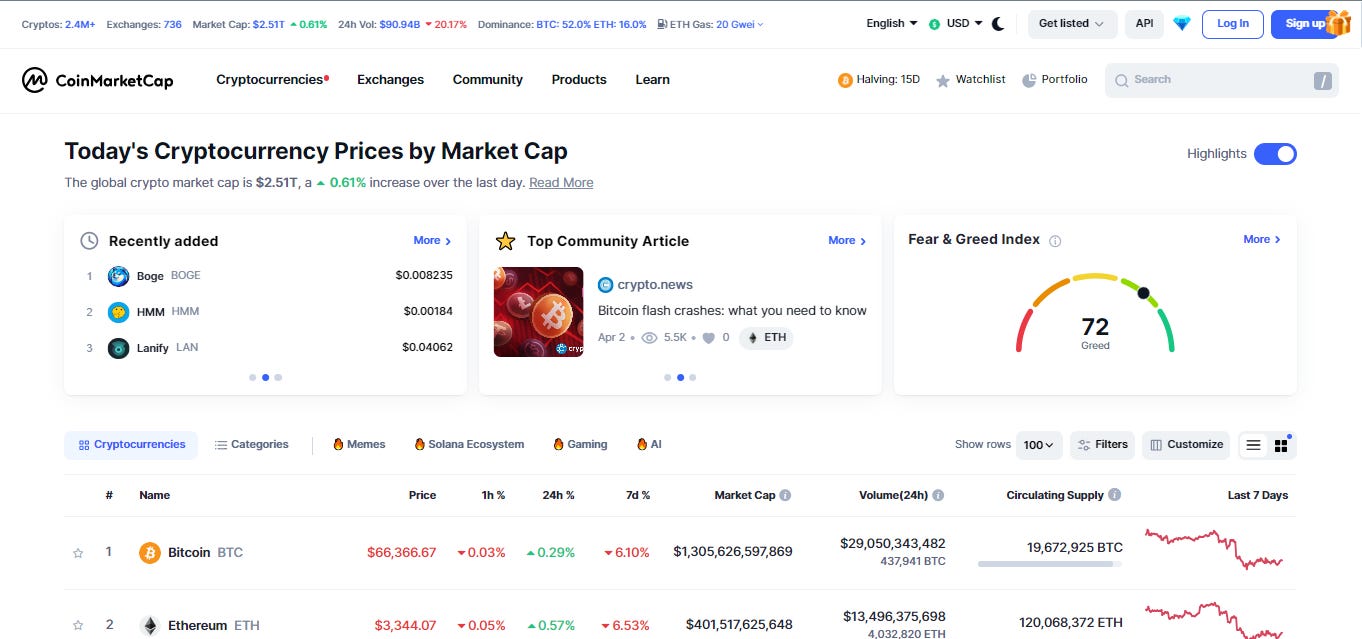Switch to grid view icon
Image resolution: width=1362 pixels, height=639 pixels.
tap(1281, 445)
